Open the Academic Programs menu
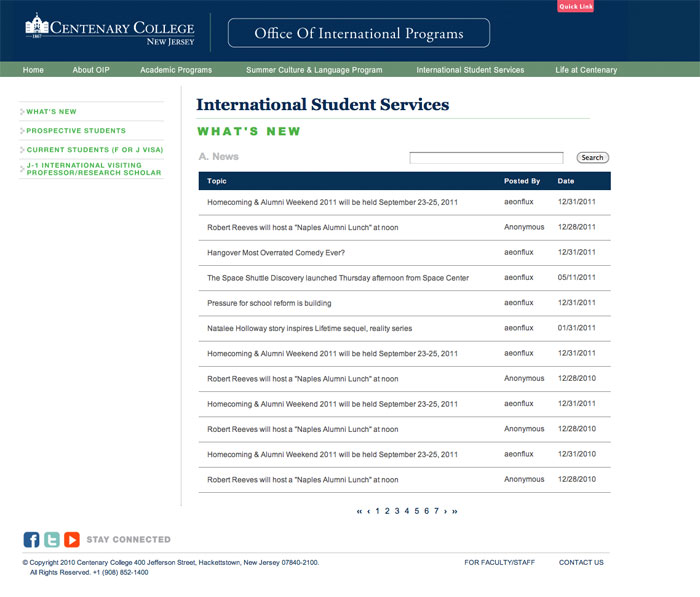Image resolution: width=700 pixels, height=597 pixels. pyautogui.click(x=176, y=70)
